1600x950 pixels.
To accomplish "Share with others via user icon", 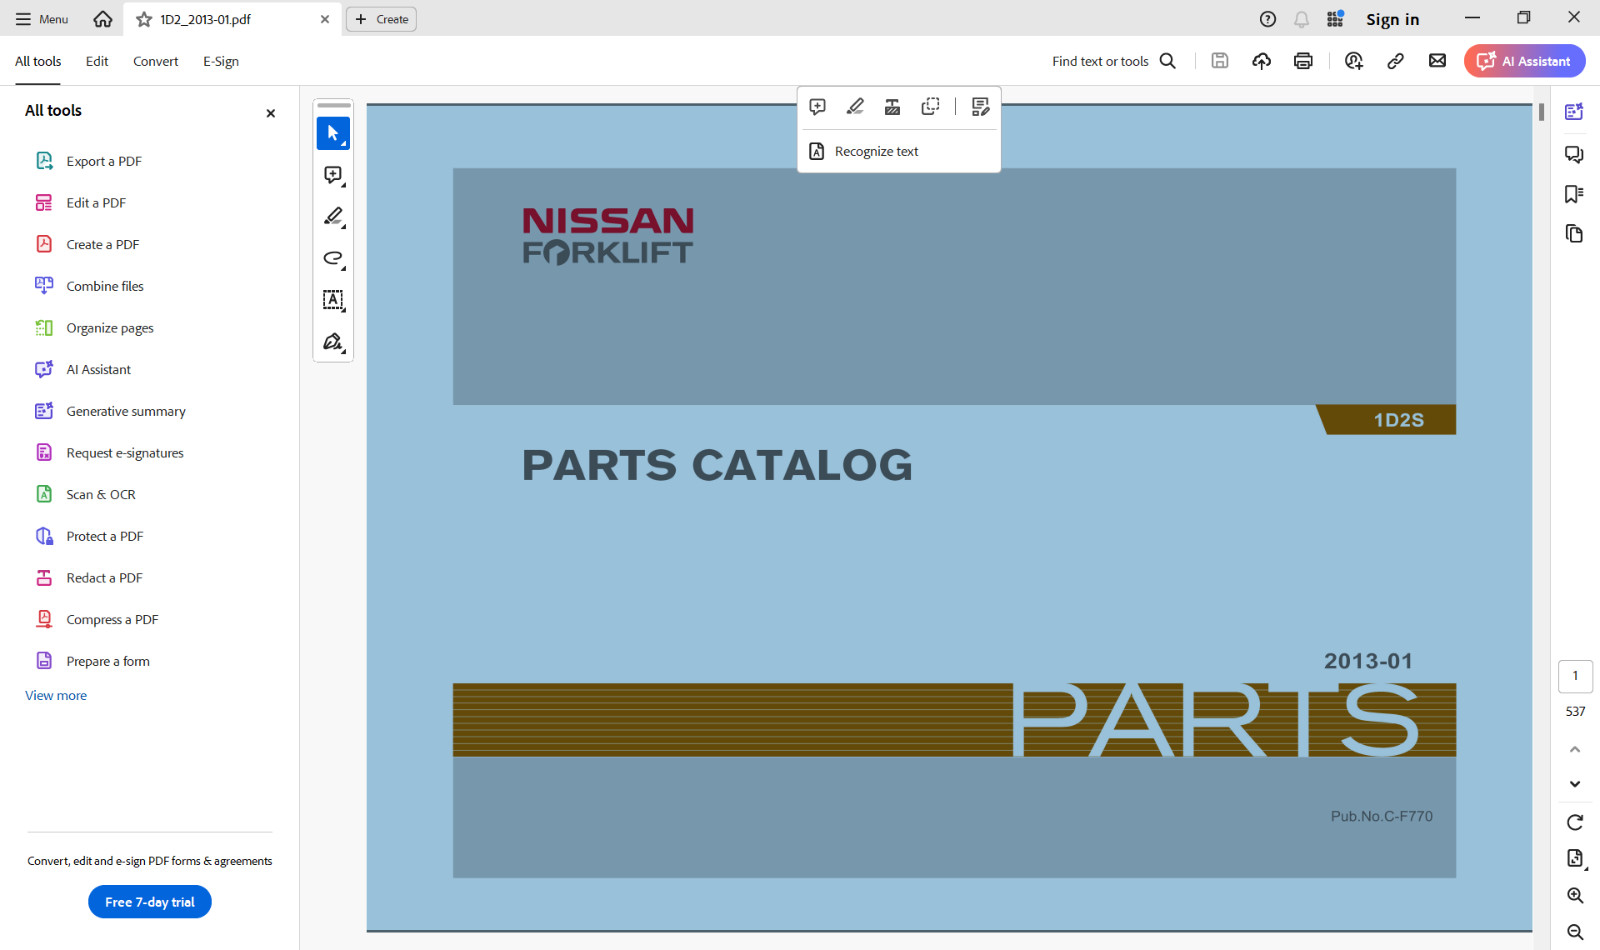I will point(1354,61).
